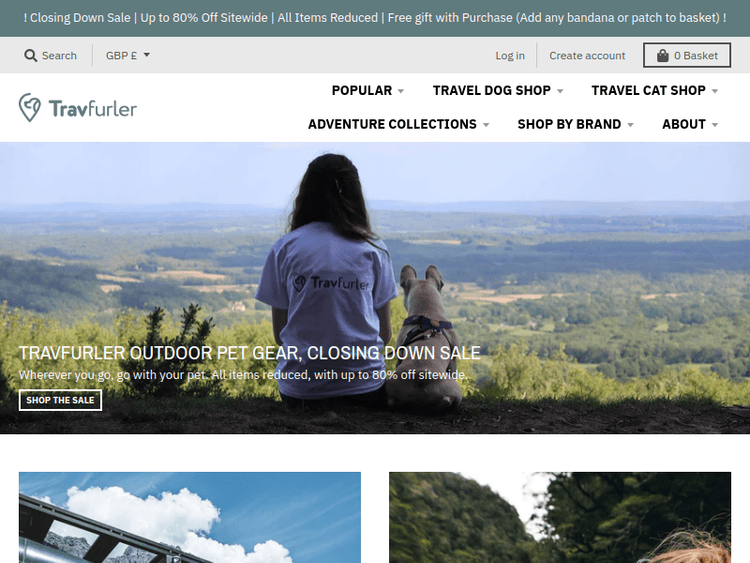Click the Shop The Sale button
Image resolution: width=750 pixels, height=563 pixels.
60,400
